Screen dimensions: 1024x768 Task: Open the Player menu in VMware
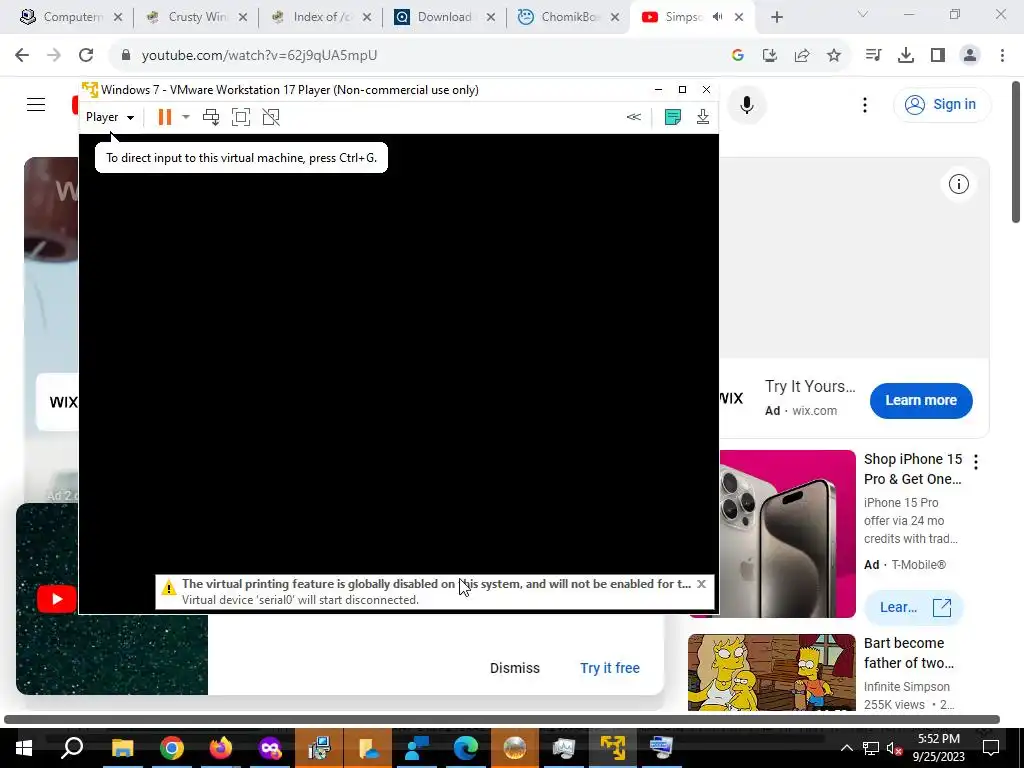click(x=110, y=117)
